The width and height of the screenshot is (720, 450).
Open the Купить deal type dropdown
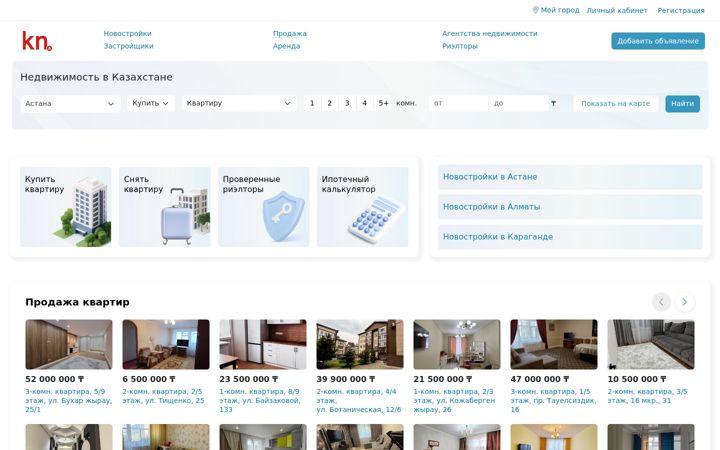click(151, 103)
